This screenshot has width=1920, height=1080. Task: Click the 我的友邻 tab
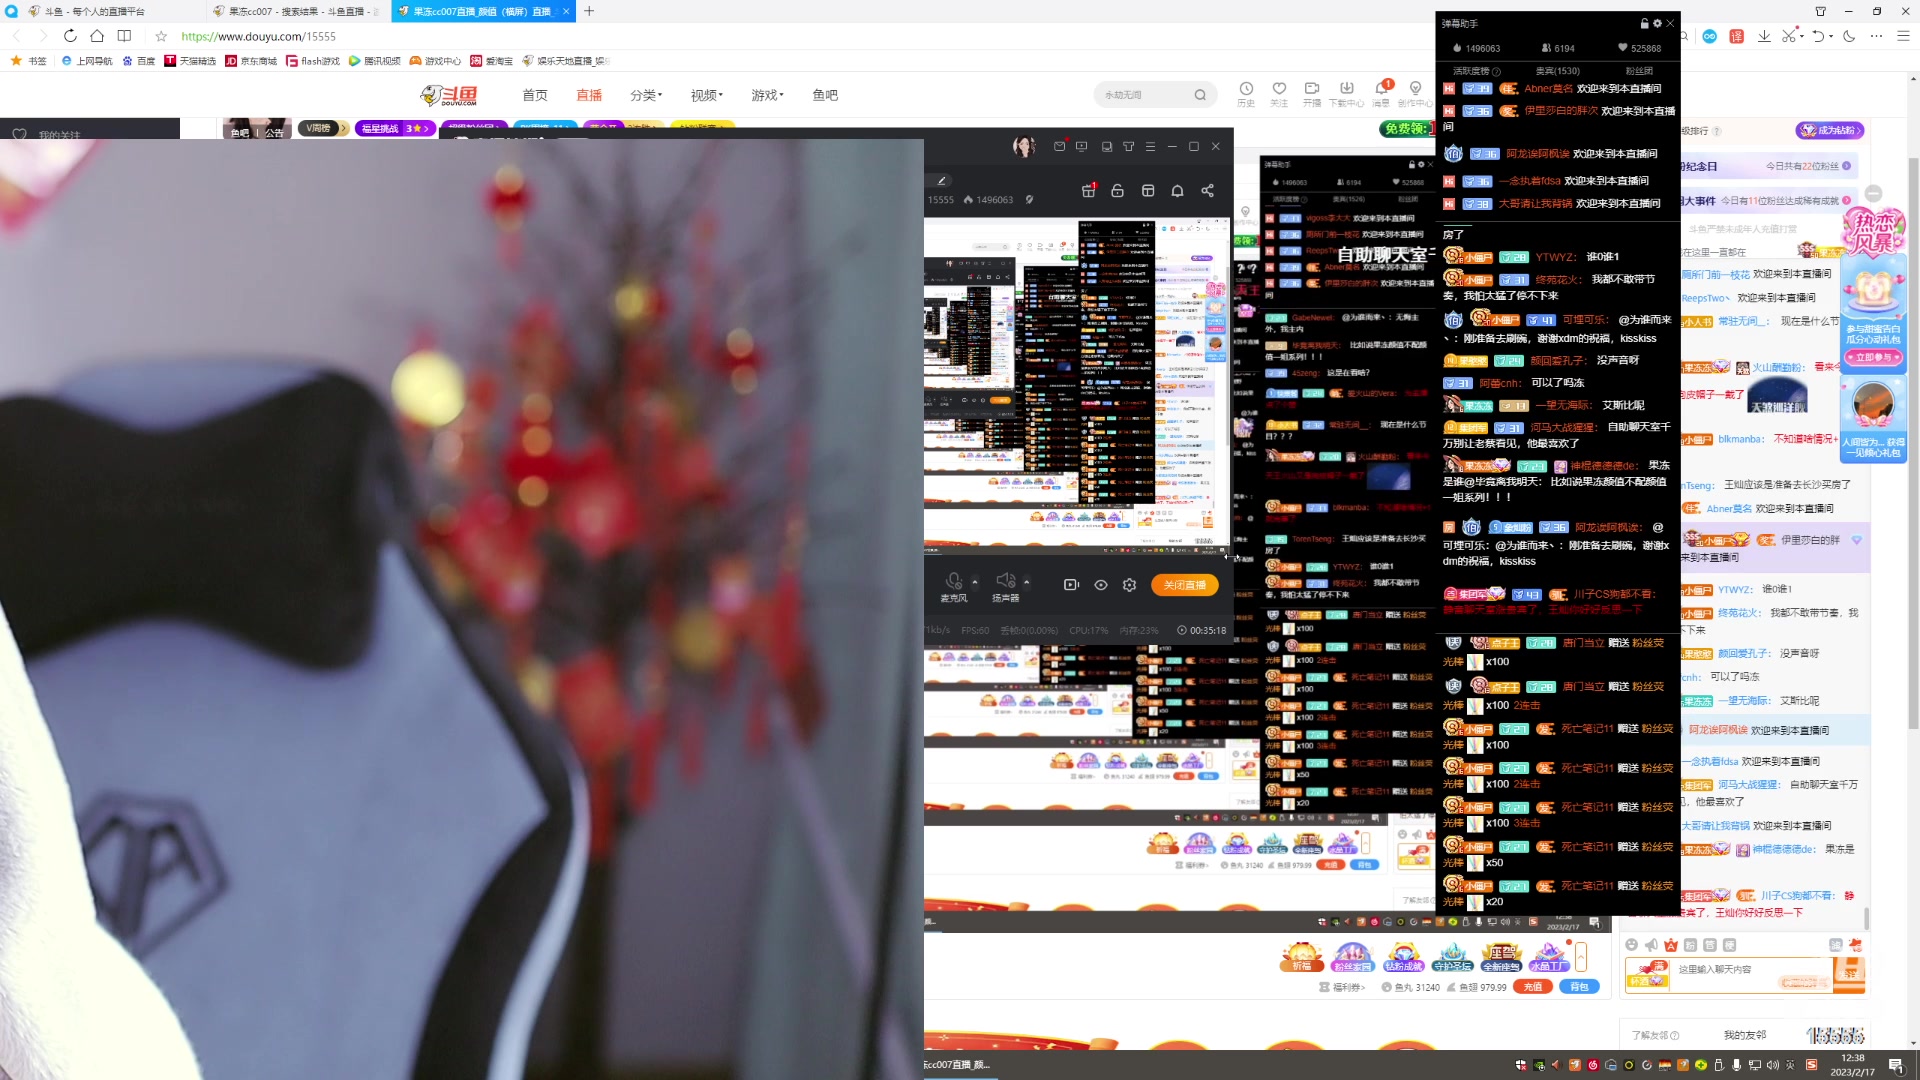pyautogui.click(x=1745, y=1036)
